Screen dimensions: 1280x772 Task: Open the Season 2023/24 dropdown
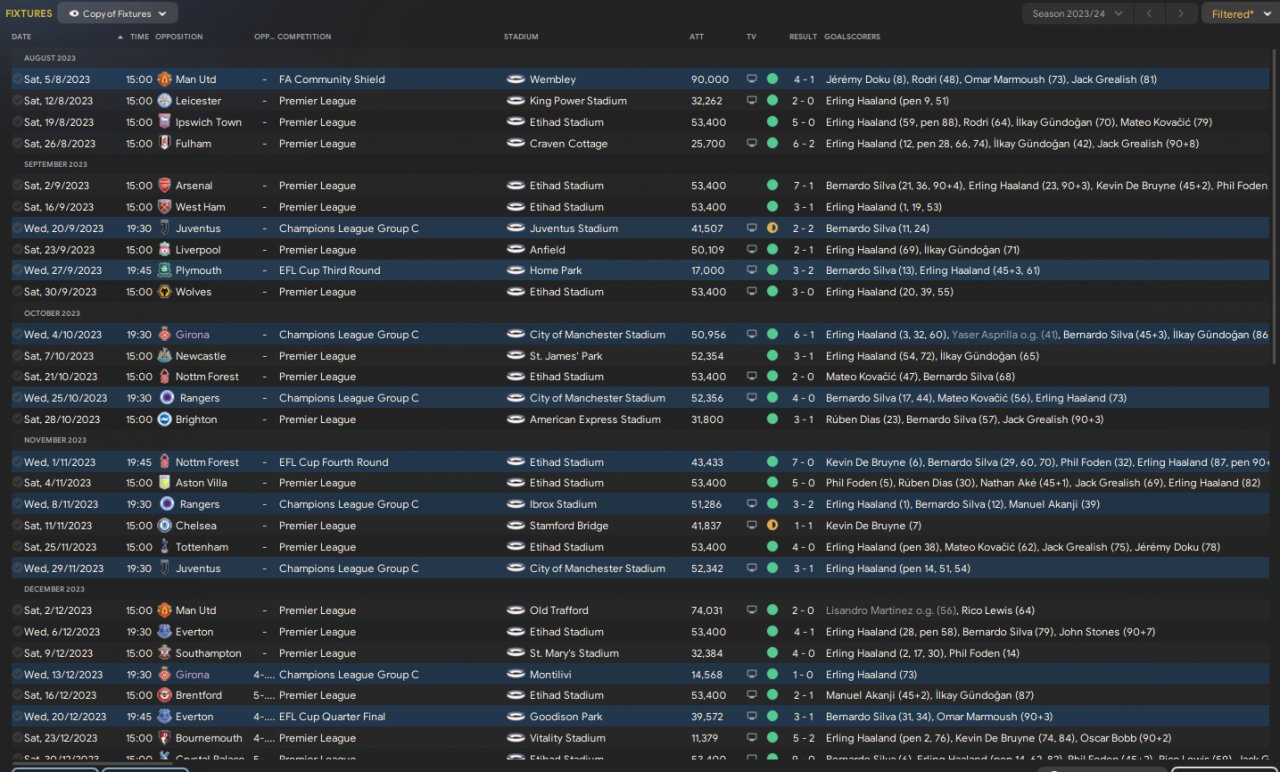coord(1077,14)
